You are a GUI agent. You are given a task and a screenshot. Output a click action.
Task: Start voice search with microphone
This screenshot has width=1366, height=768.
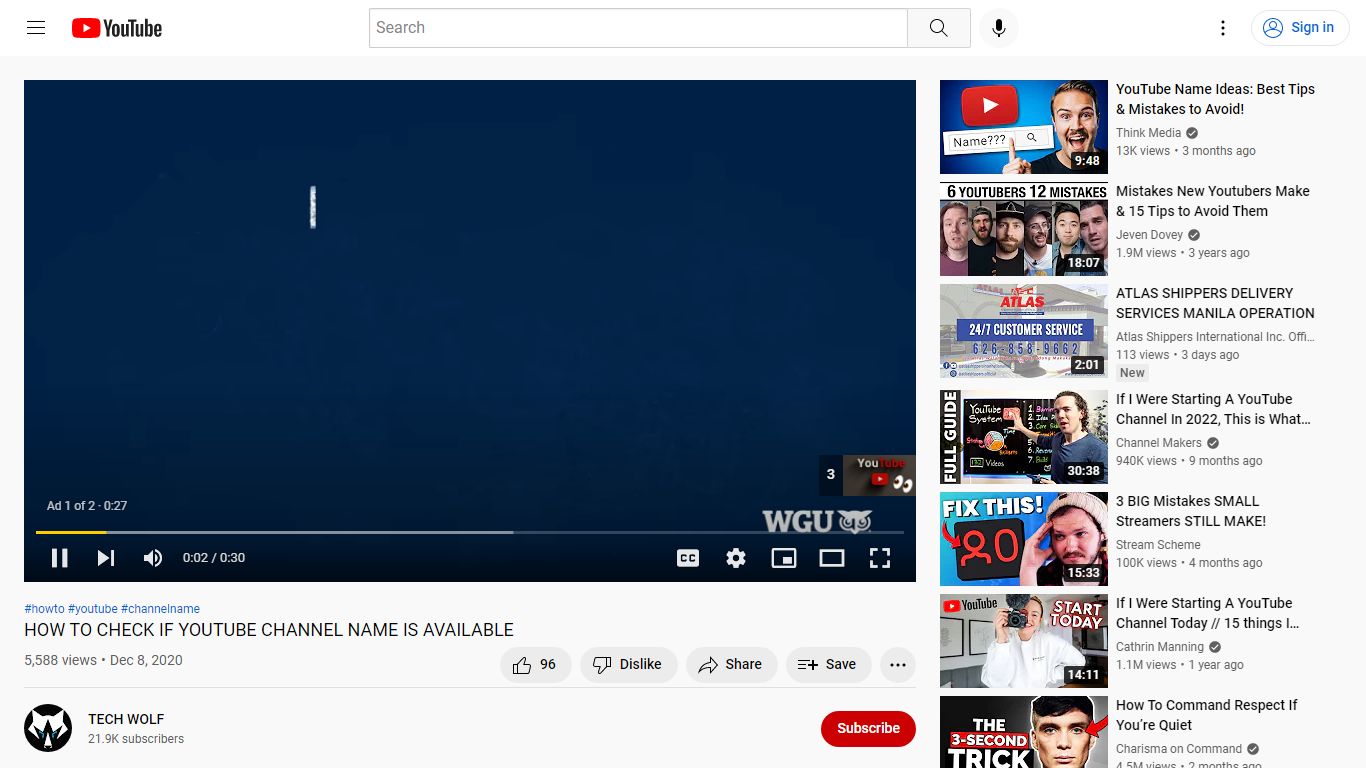[998, 28]
